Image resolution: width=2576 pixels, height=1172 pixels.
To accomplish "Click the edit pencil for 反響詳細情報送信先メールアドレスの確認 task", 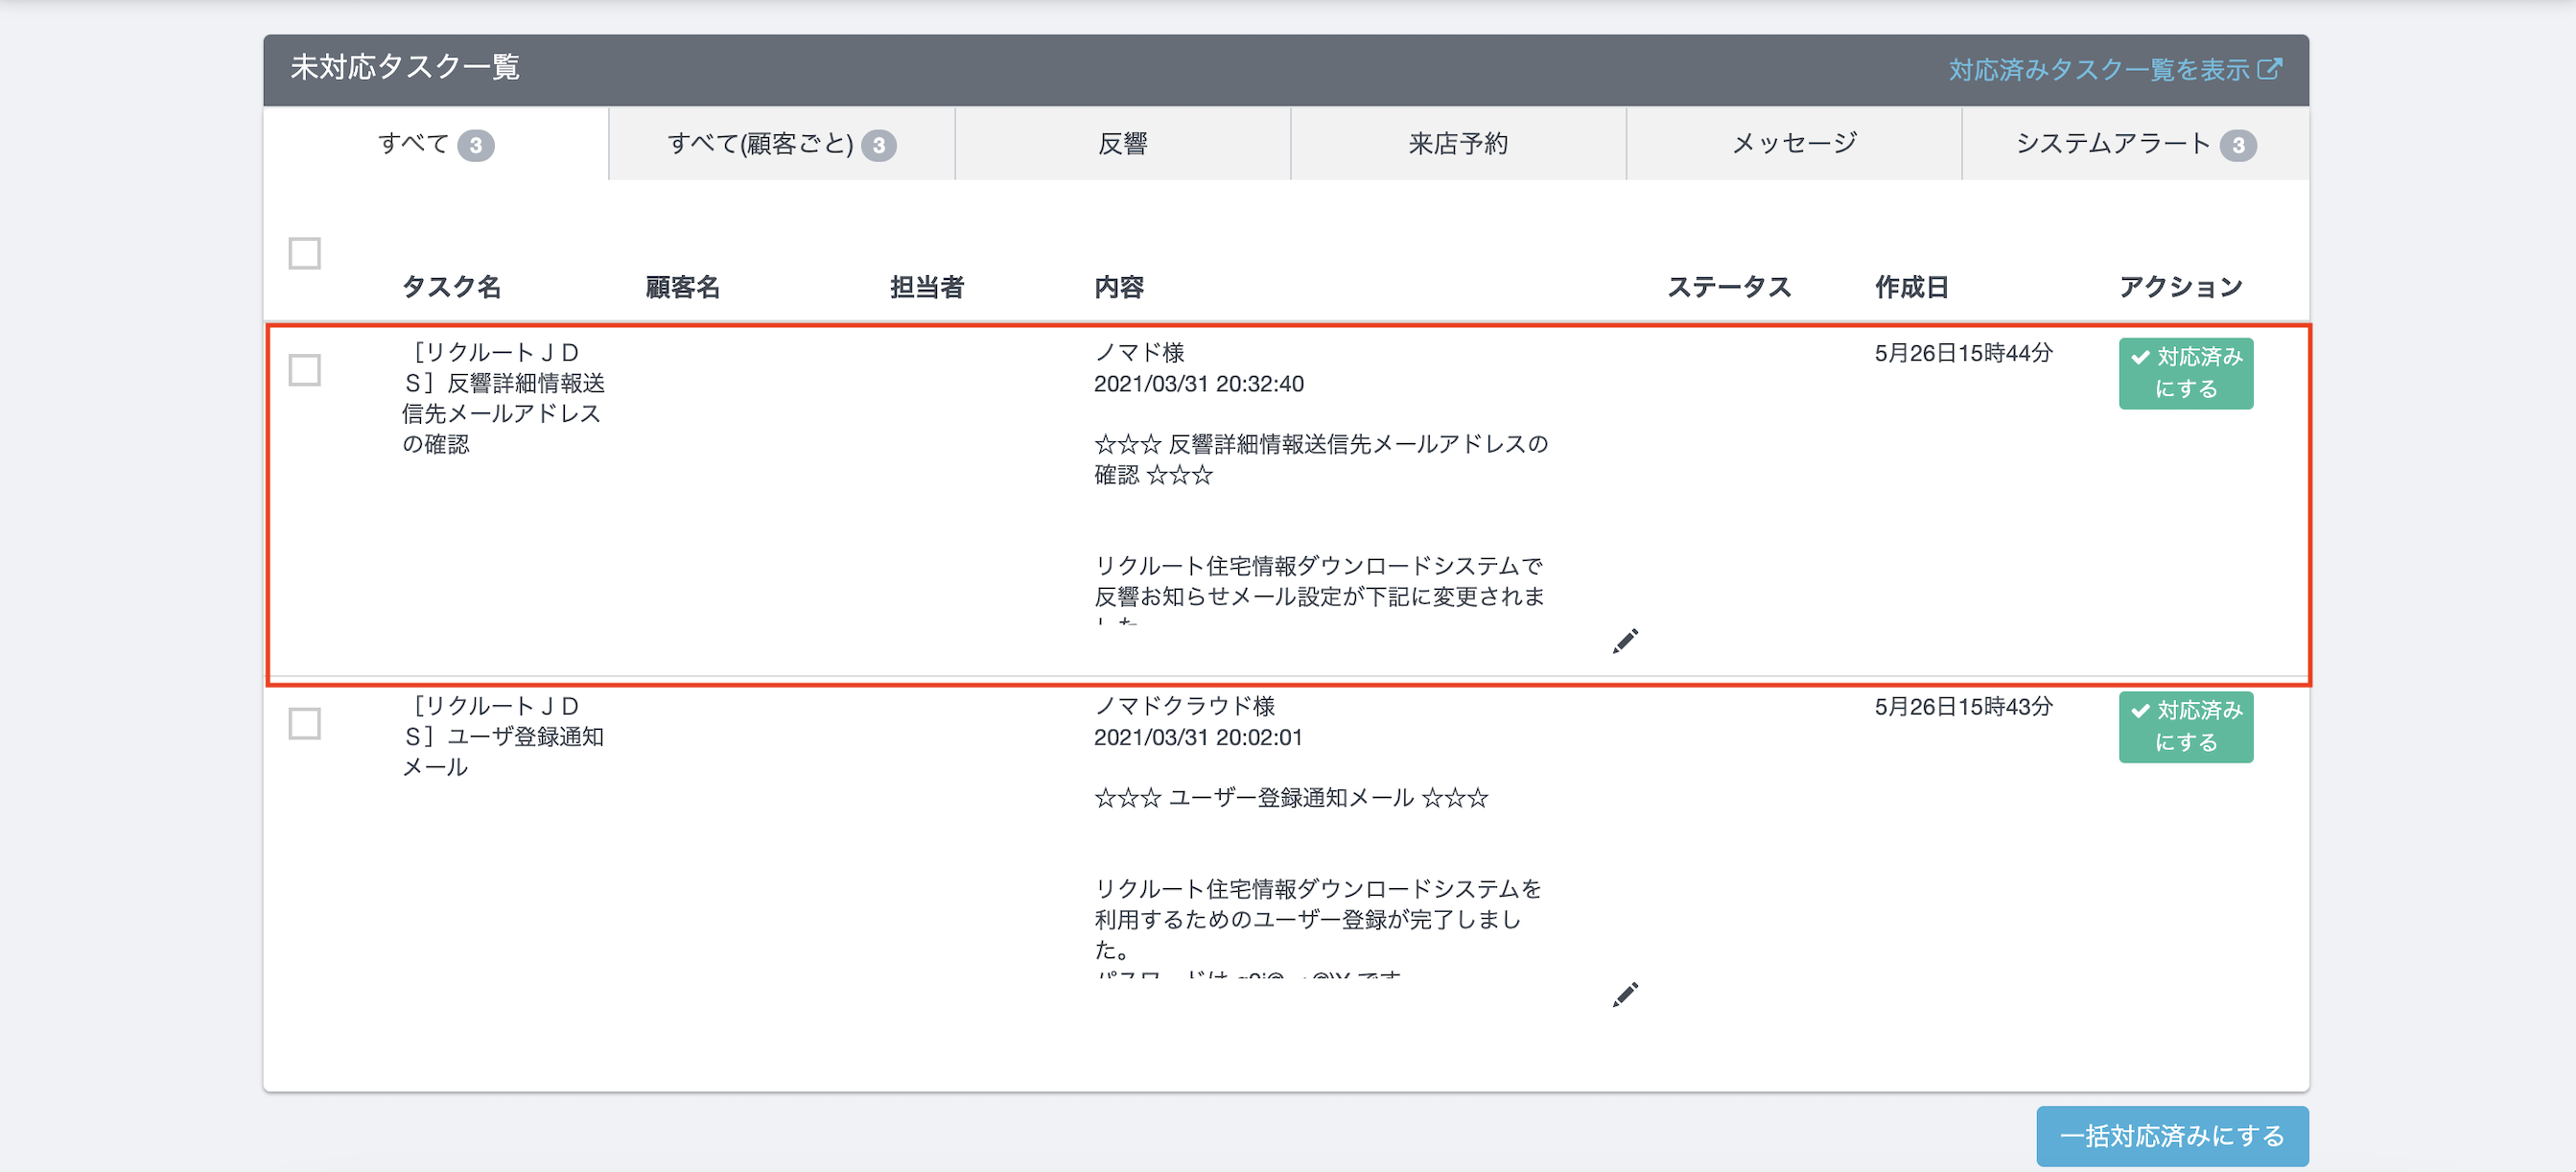I will (x=1625, y=641).
